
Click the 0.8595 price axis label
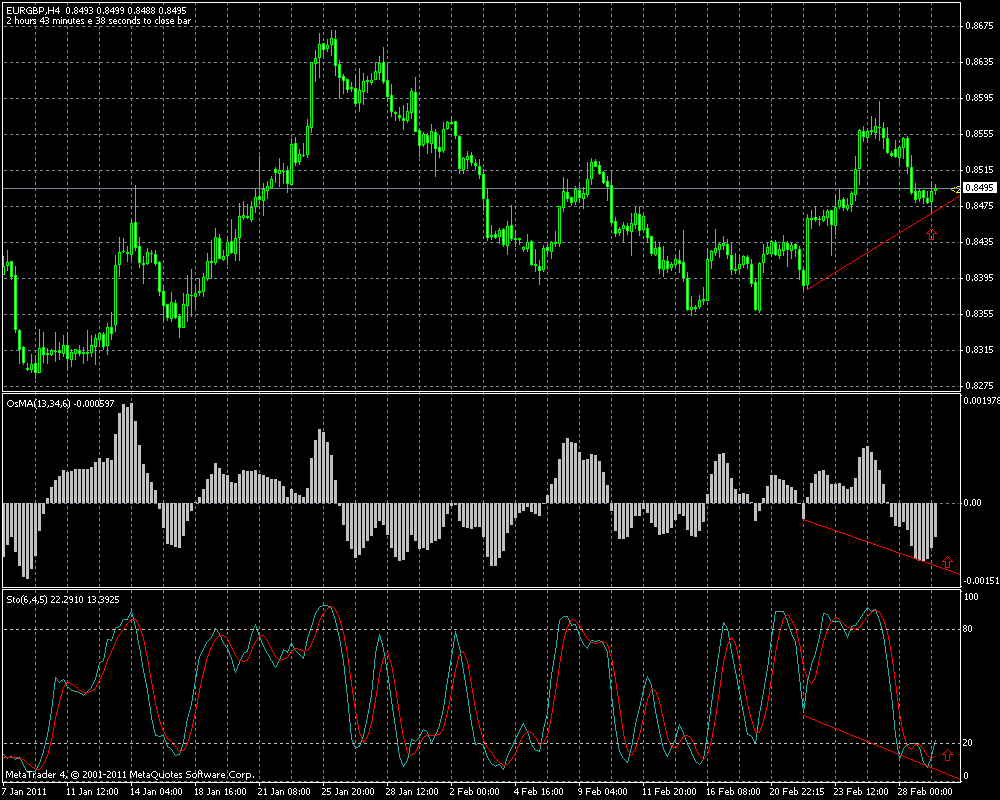979,98
